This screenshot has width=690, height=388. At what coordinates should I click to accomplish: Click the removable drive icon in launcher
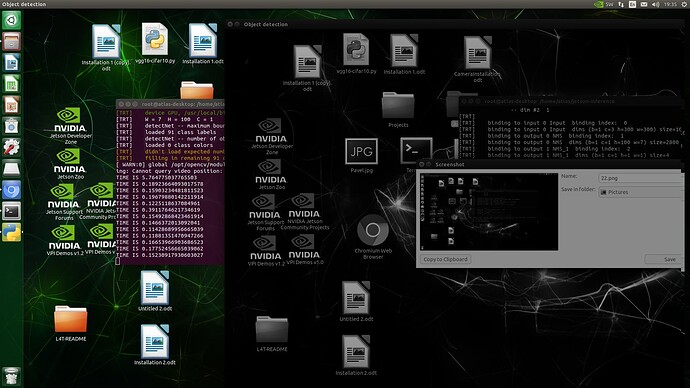[11, 168]
